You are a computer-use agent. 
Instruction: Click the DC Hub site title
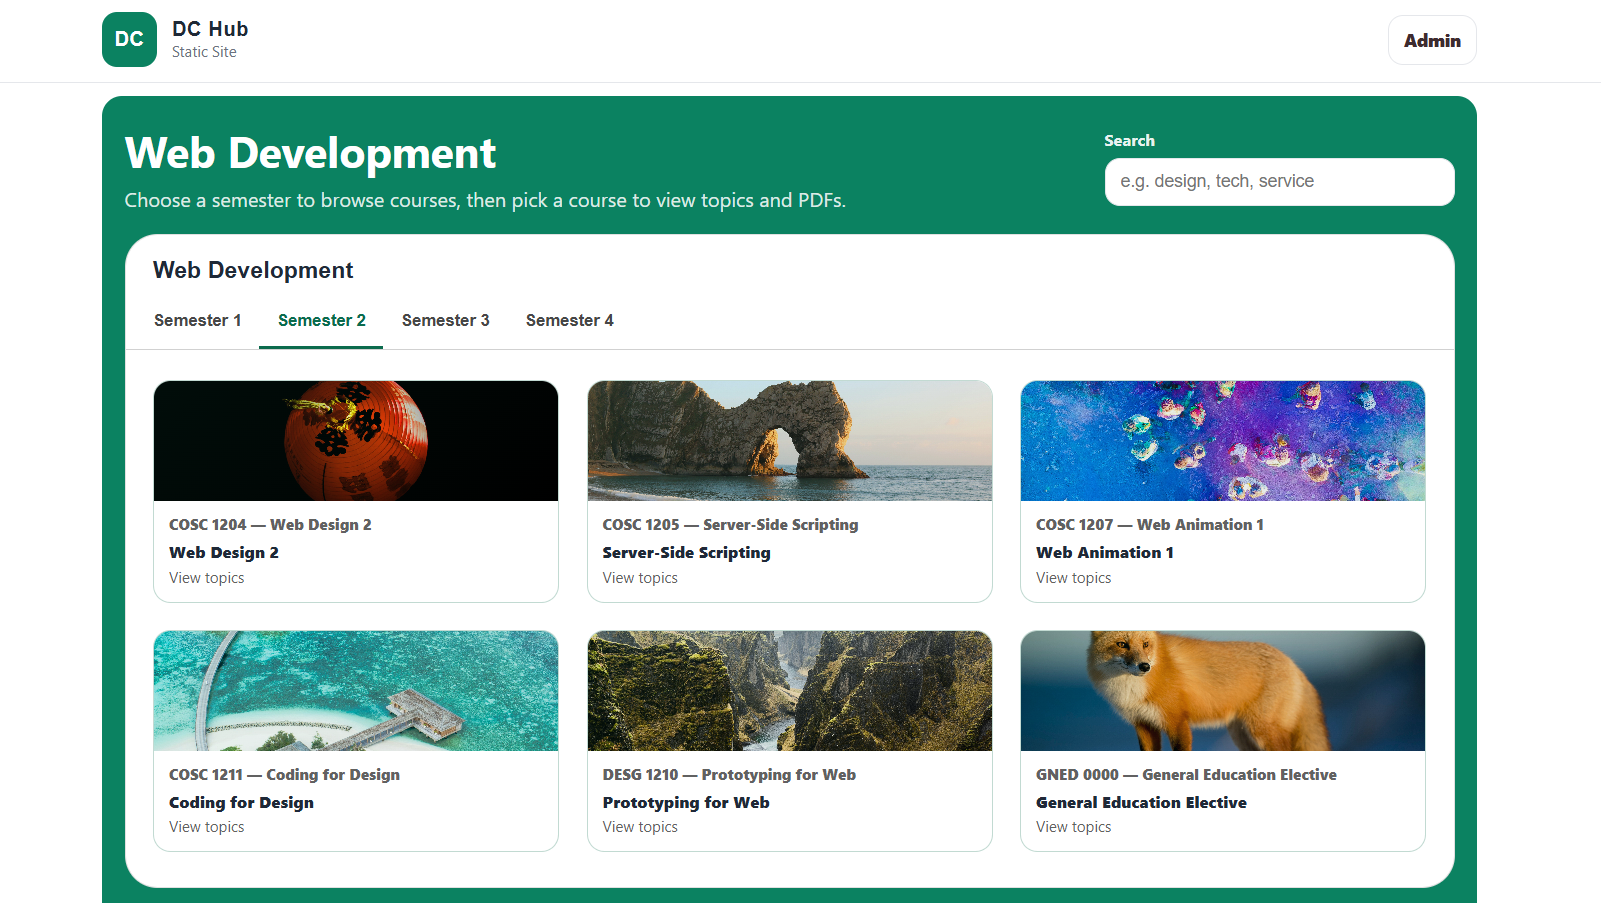(210, 29)
